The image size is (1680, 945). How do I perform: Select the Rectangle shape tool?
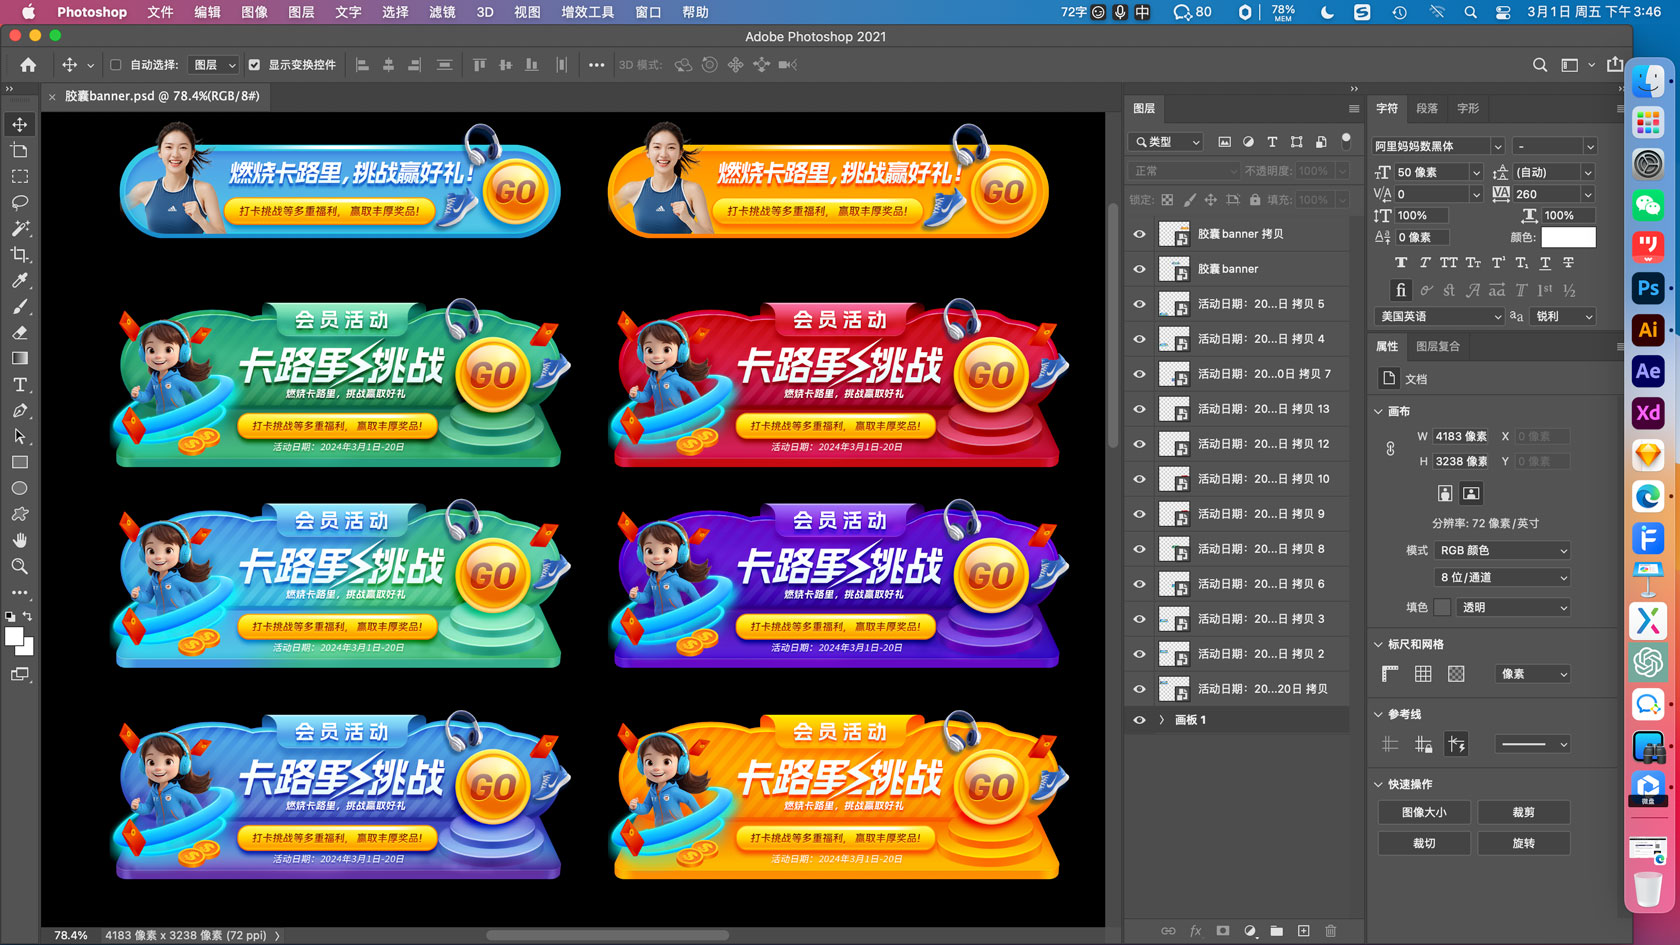19,462
